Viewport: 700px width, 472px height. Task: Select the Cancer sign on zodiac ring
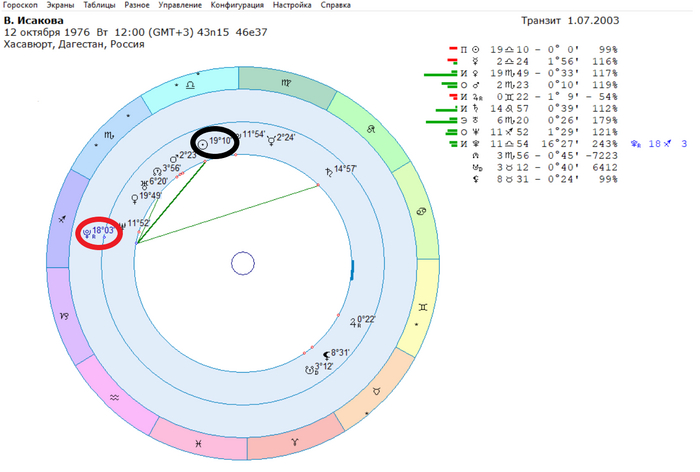click(x=421, y=211)
